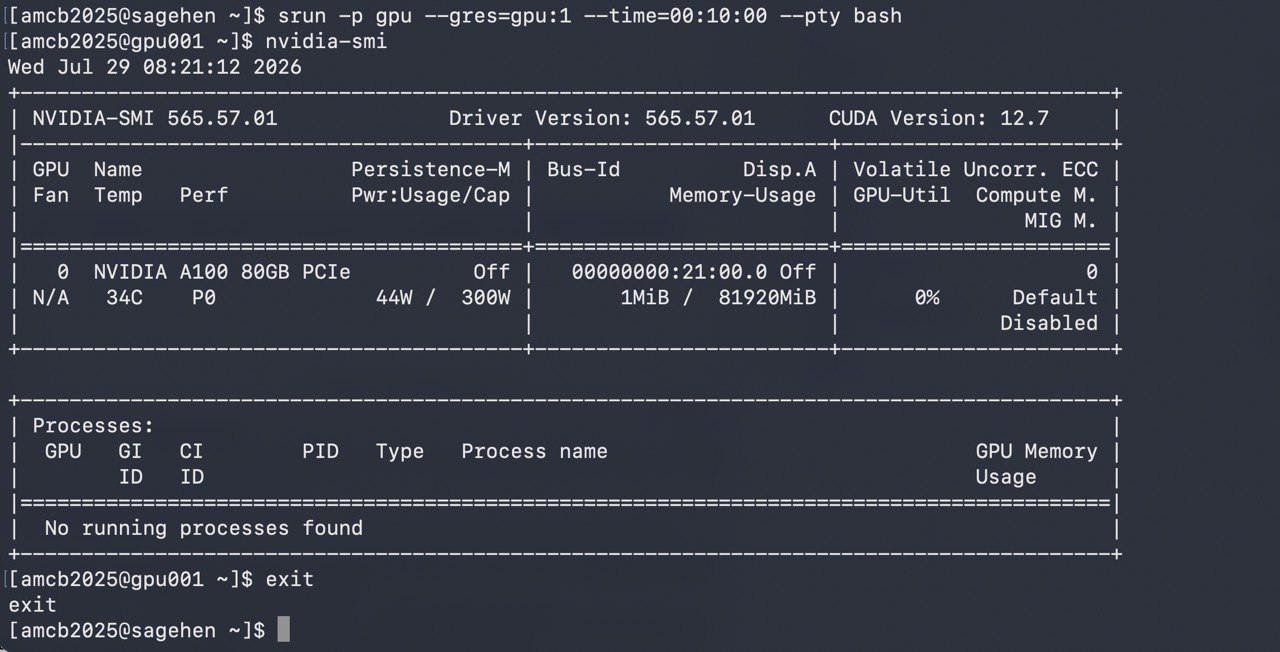This screenshot has height=652, width=1280.
Task: Click fan value 'N/A'
Action: point(51,298)
